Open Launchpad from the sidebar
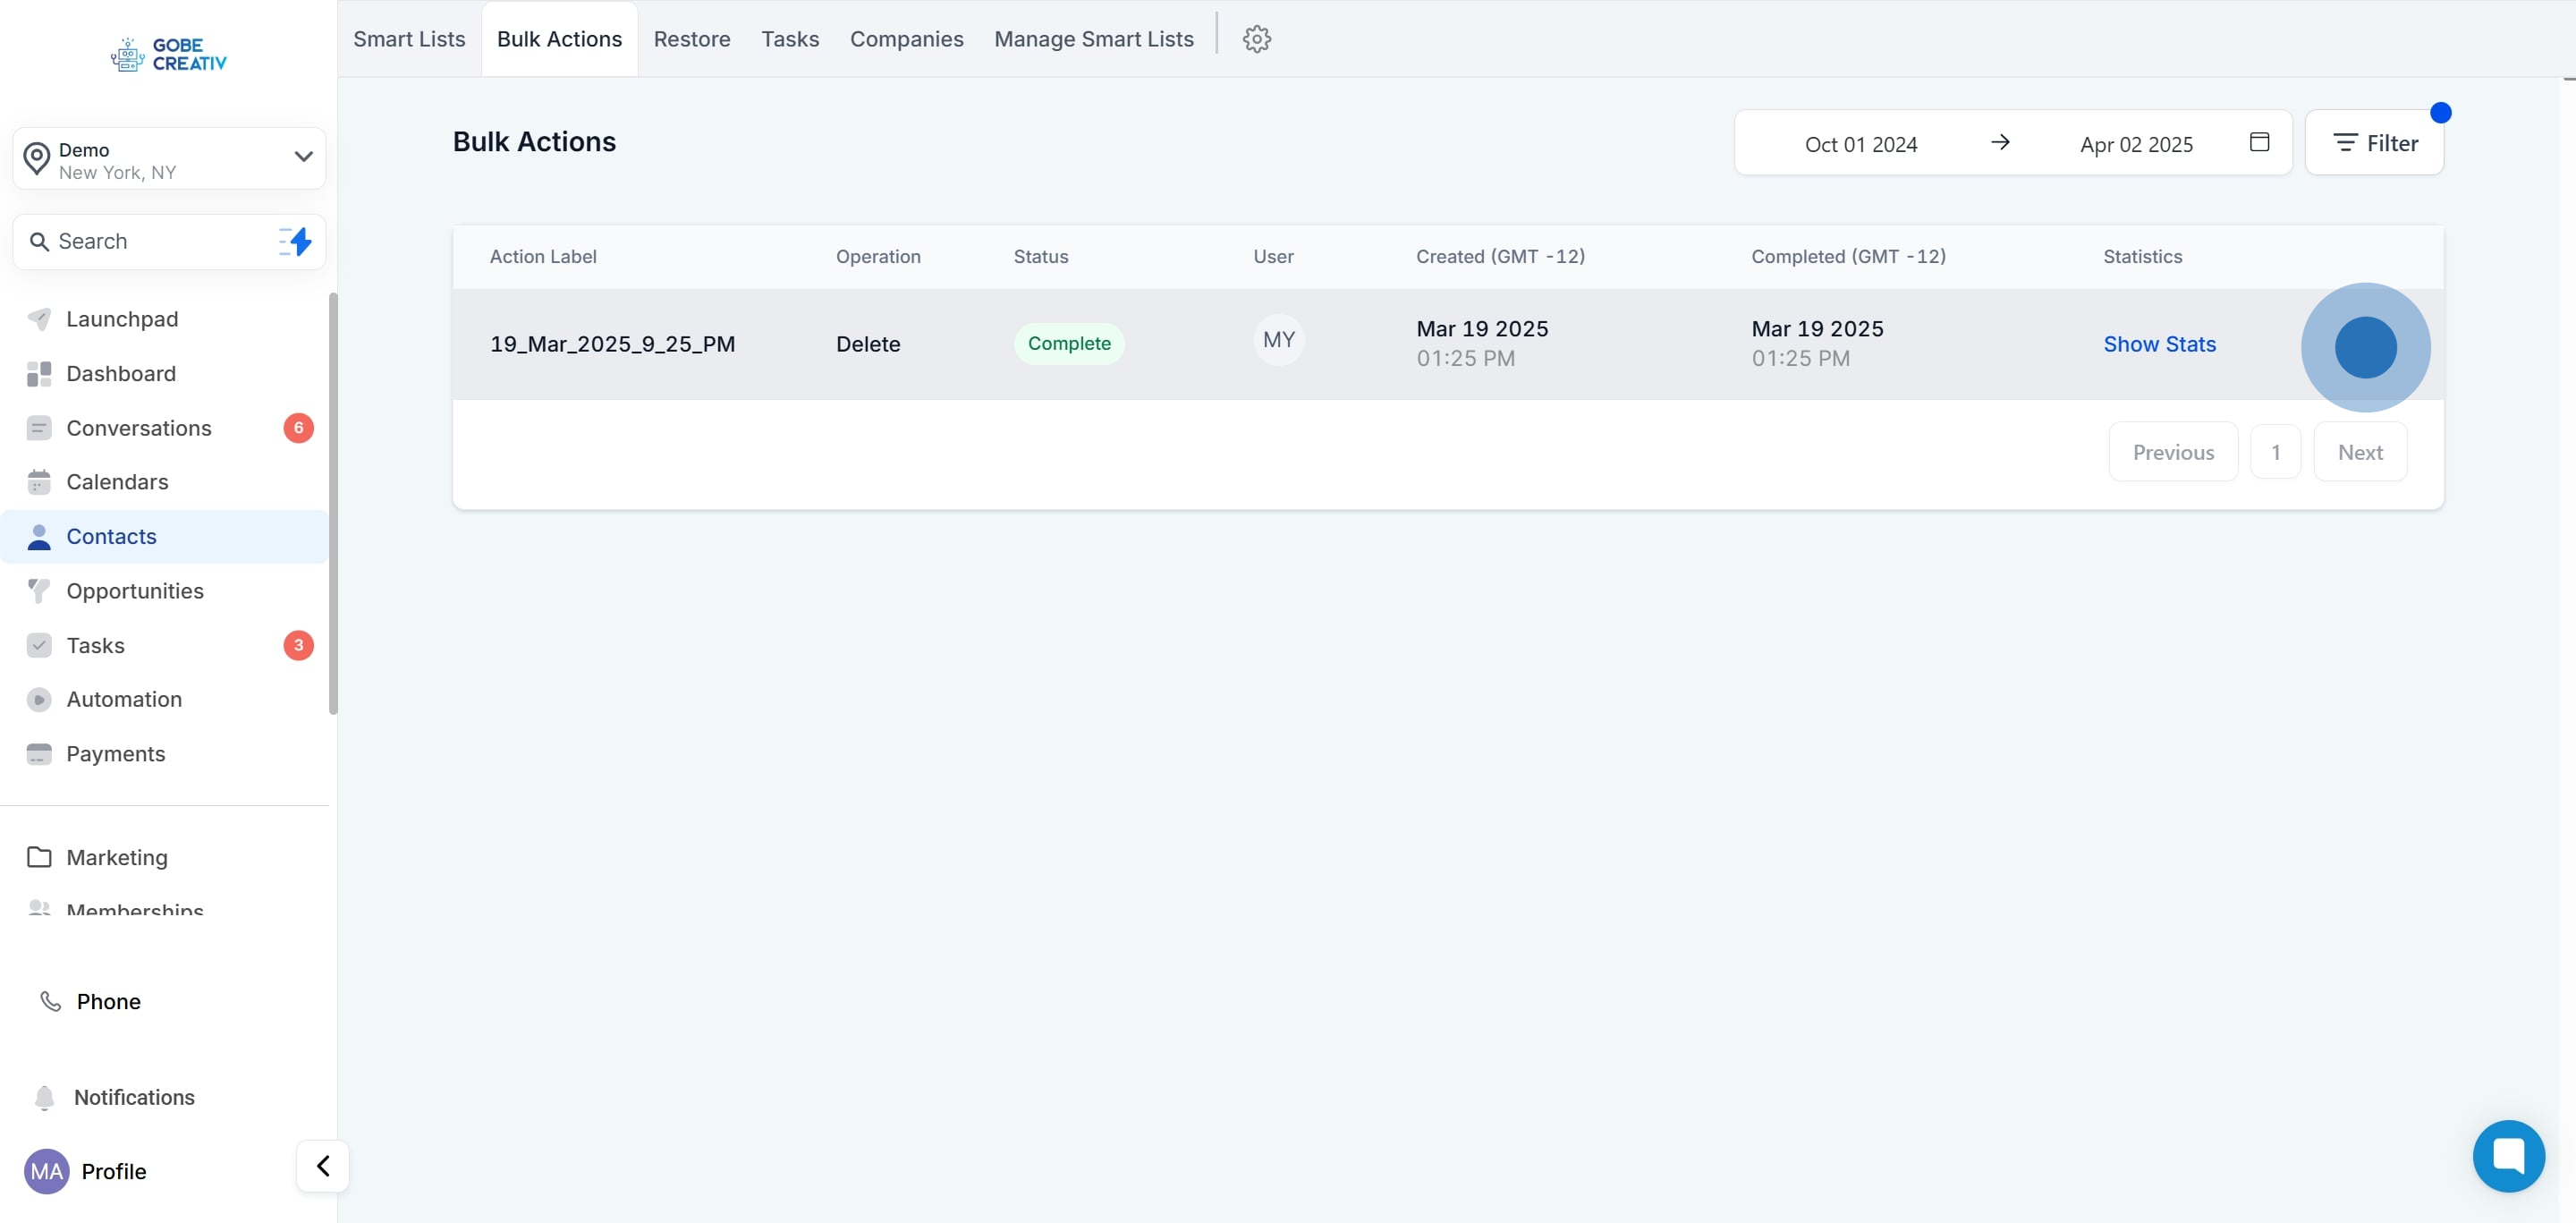 [x=122, y=319]
